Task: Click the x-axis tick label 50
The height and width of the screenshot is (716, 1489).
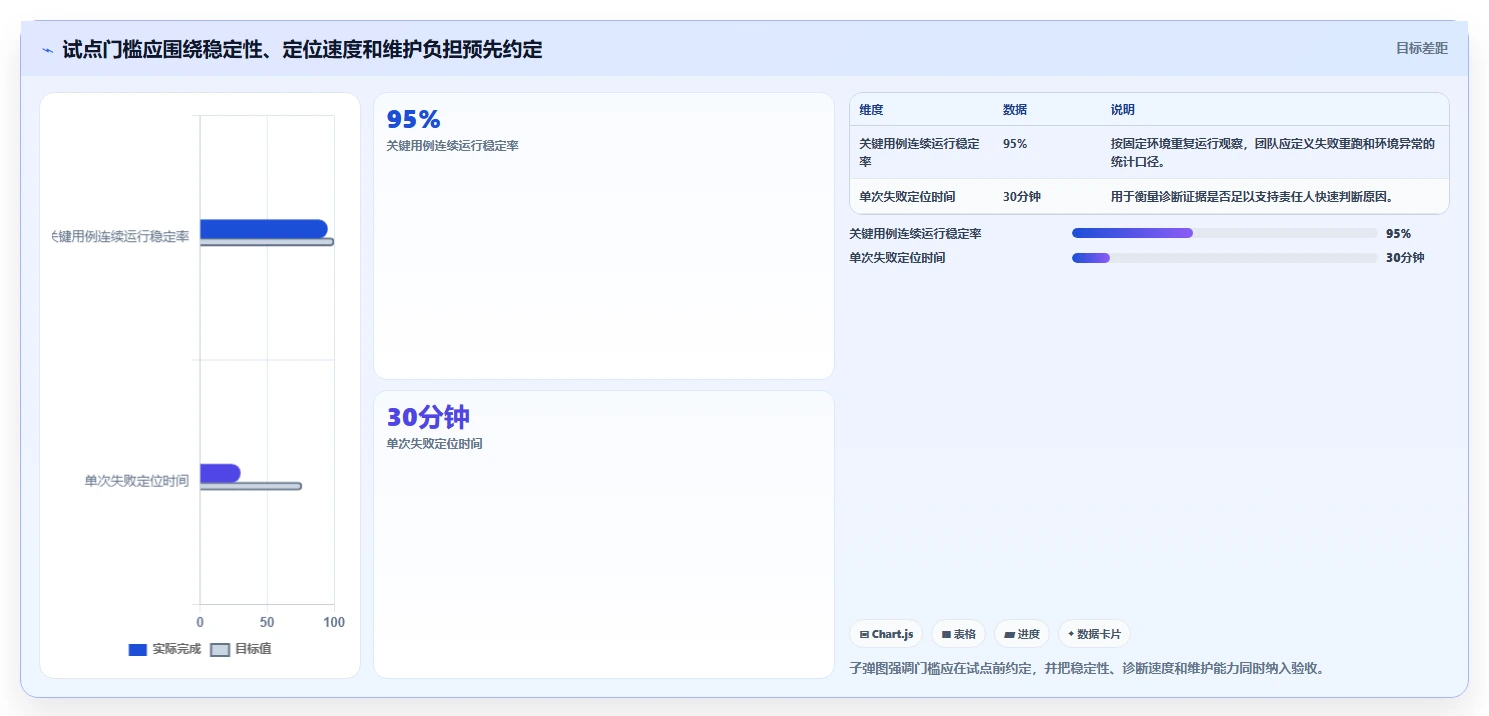Action: (267, 622)
